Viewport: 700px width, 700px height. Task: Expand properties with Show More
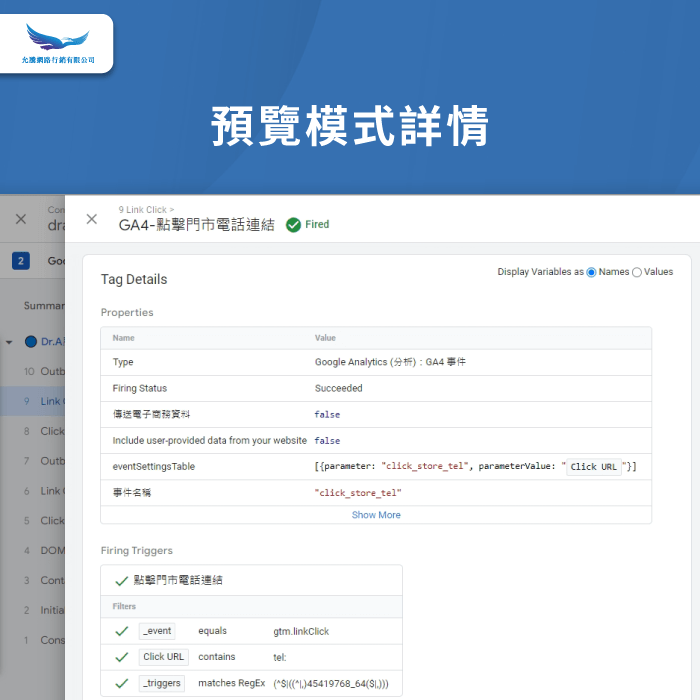[x=376, y=515]
